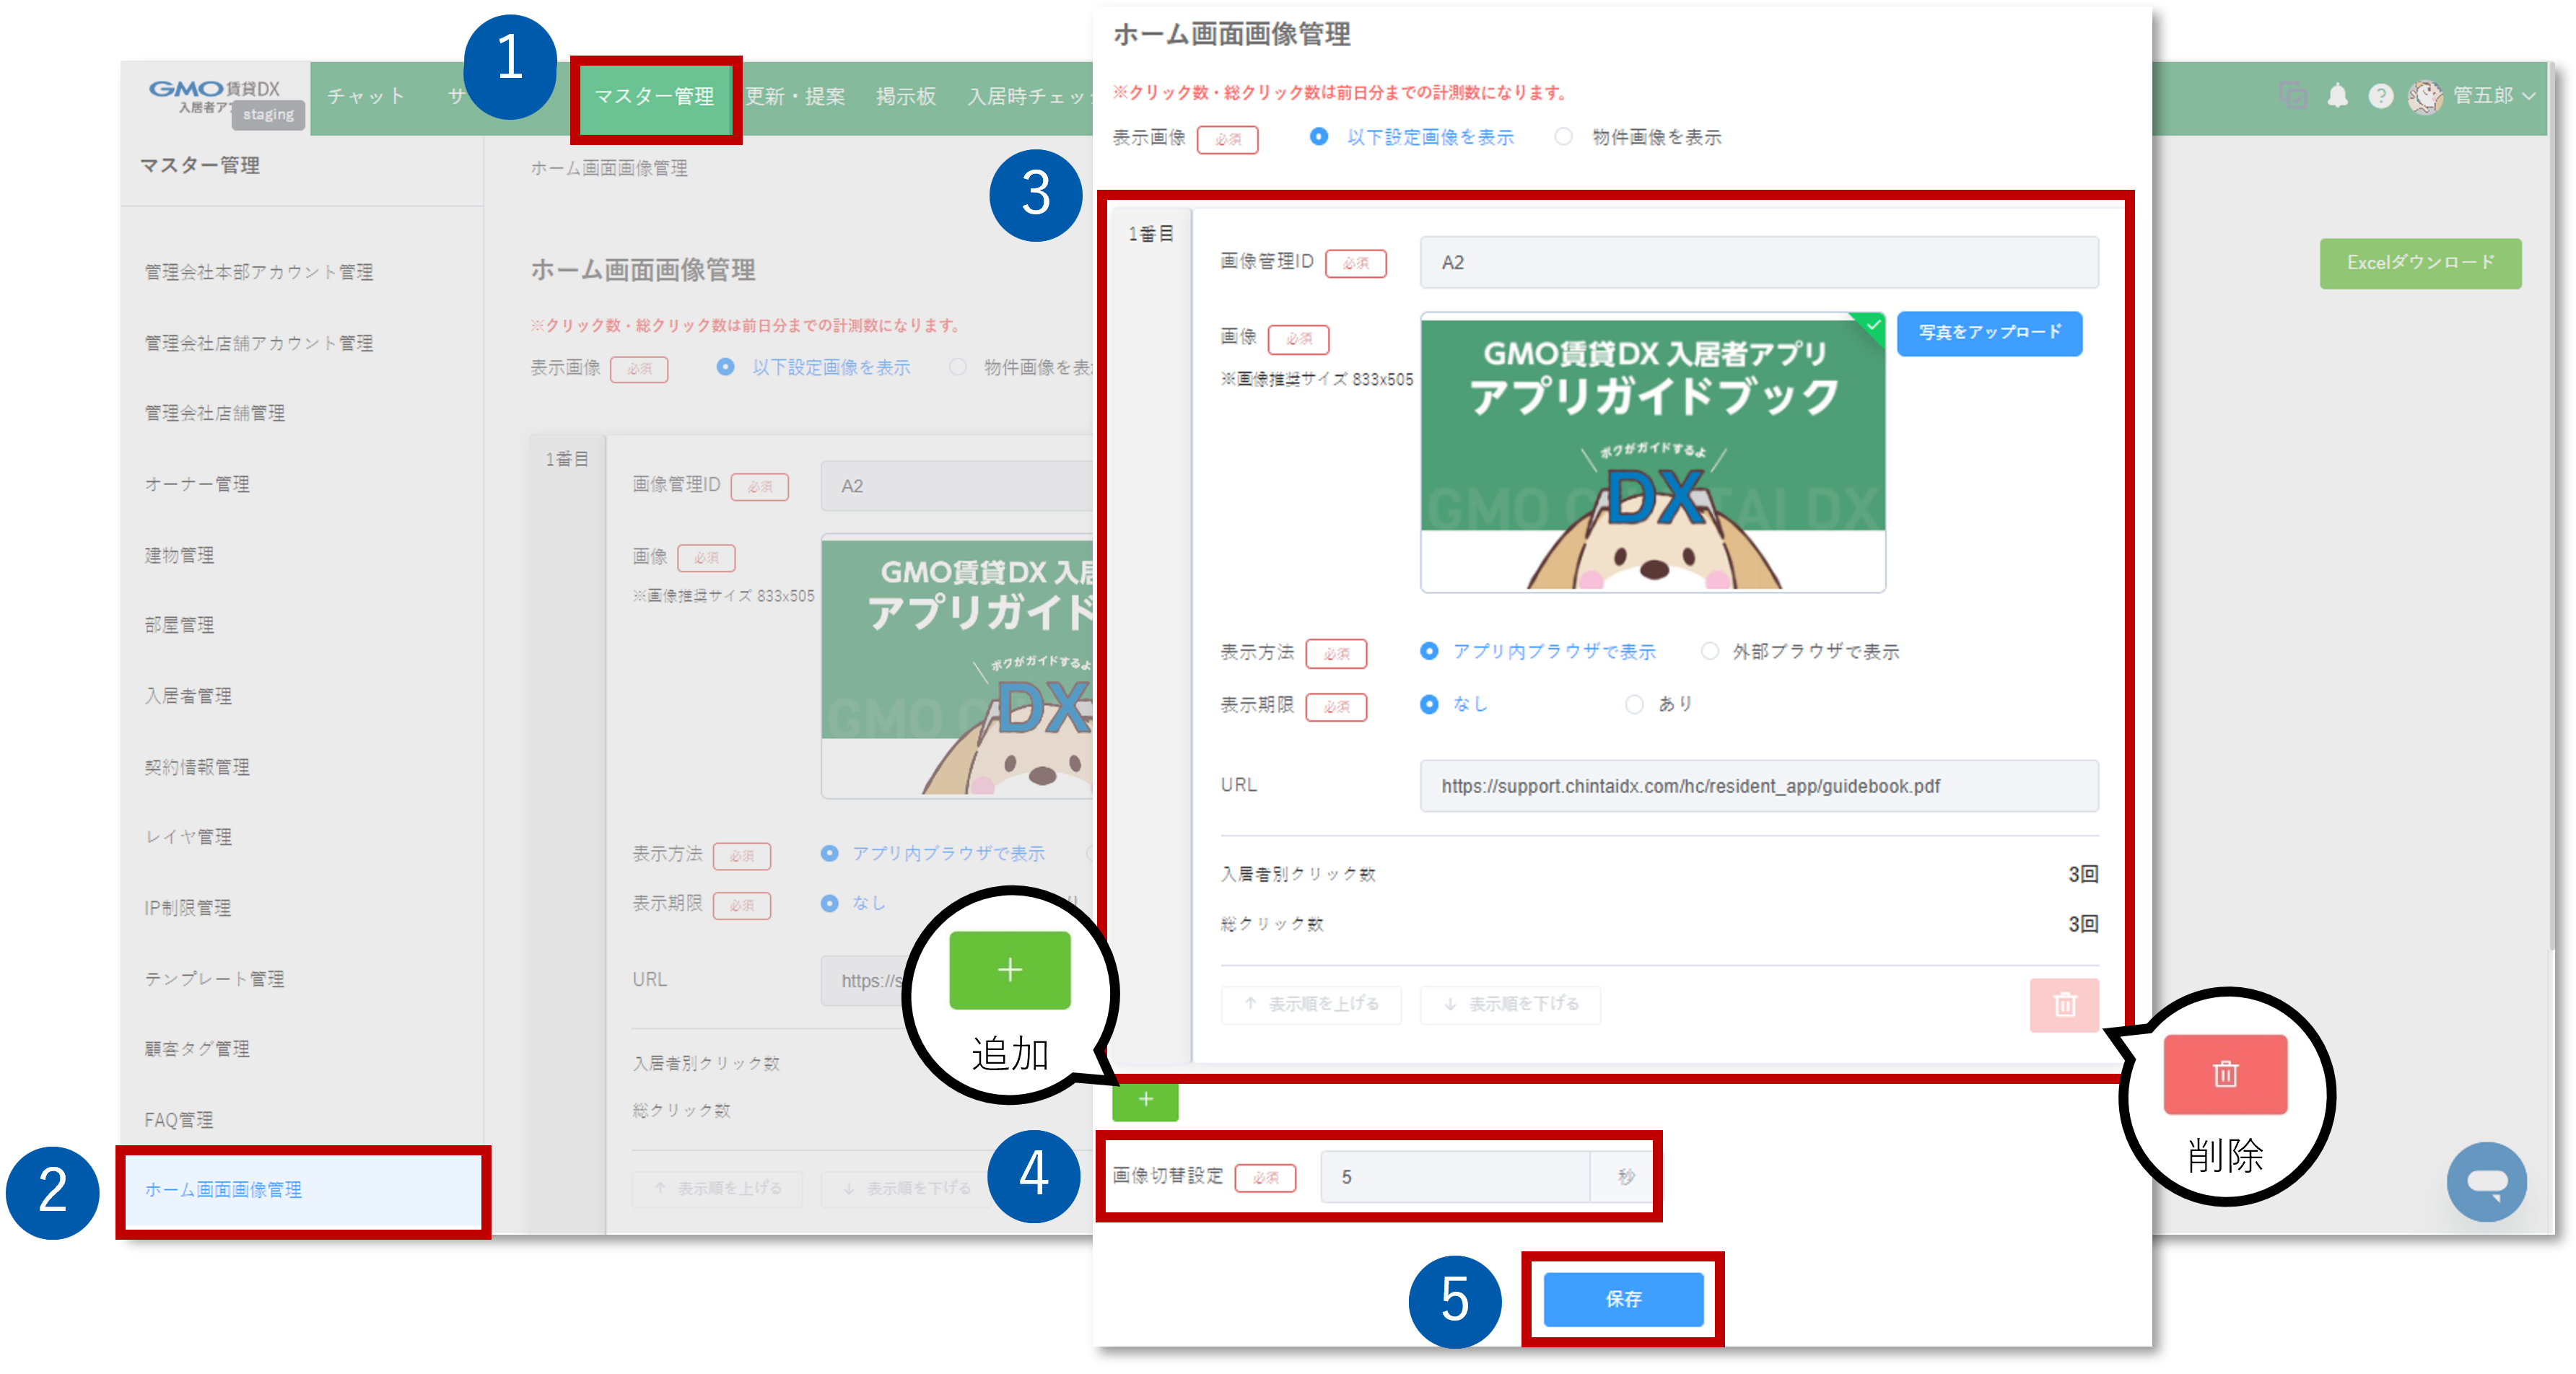Select 外部ブラウザで表示 display option
The image size is (2576, 1374).
pyautogui.click(x=1710, y=651)
